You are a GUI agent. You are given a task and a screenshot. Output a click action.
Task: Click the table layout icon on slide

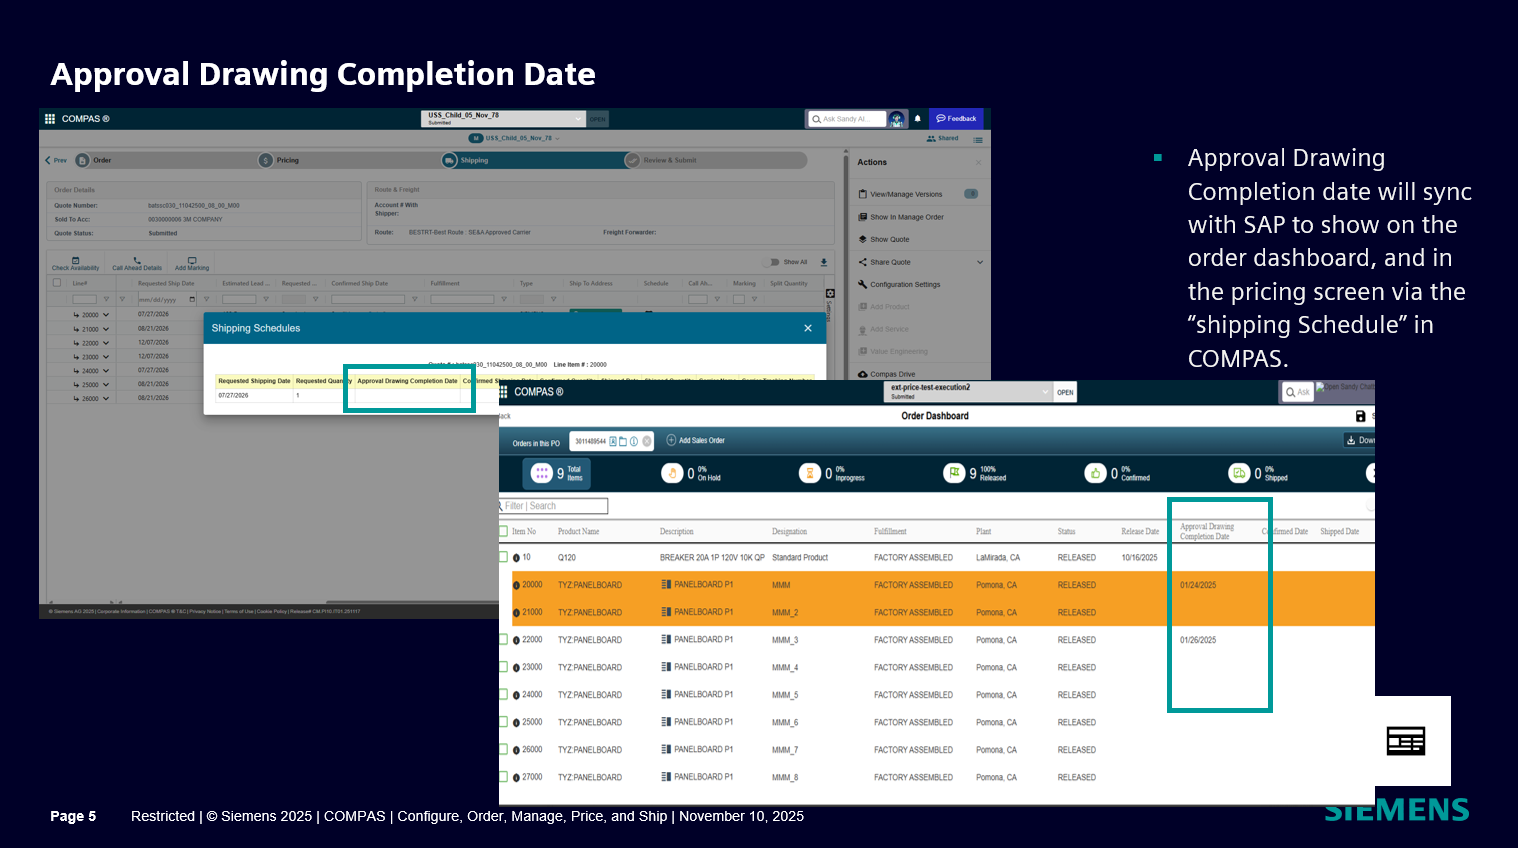point(1405,741)
